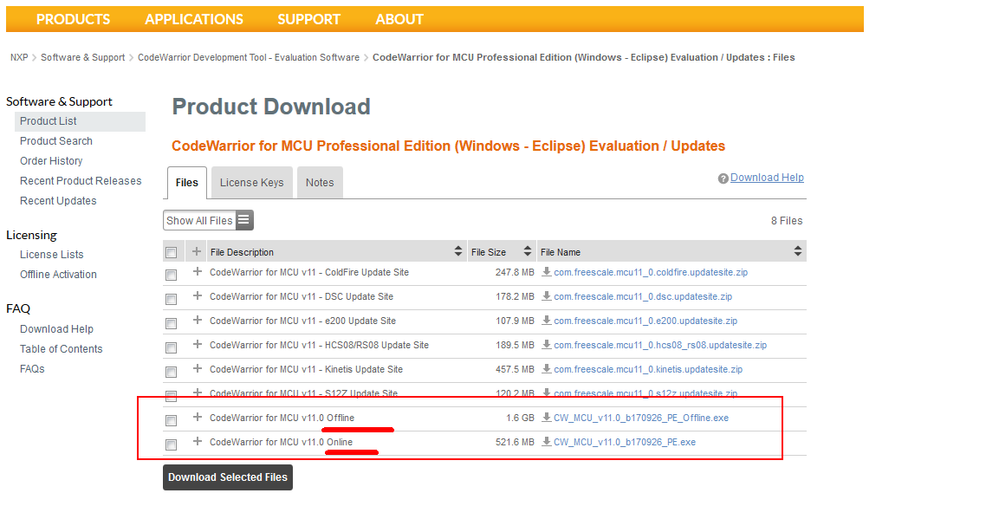Expand HCS08/RS08 Update Site details
This screenshot has width=999, height=506.
[x=197, y=344]
